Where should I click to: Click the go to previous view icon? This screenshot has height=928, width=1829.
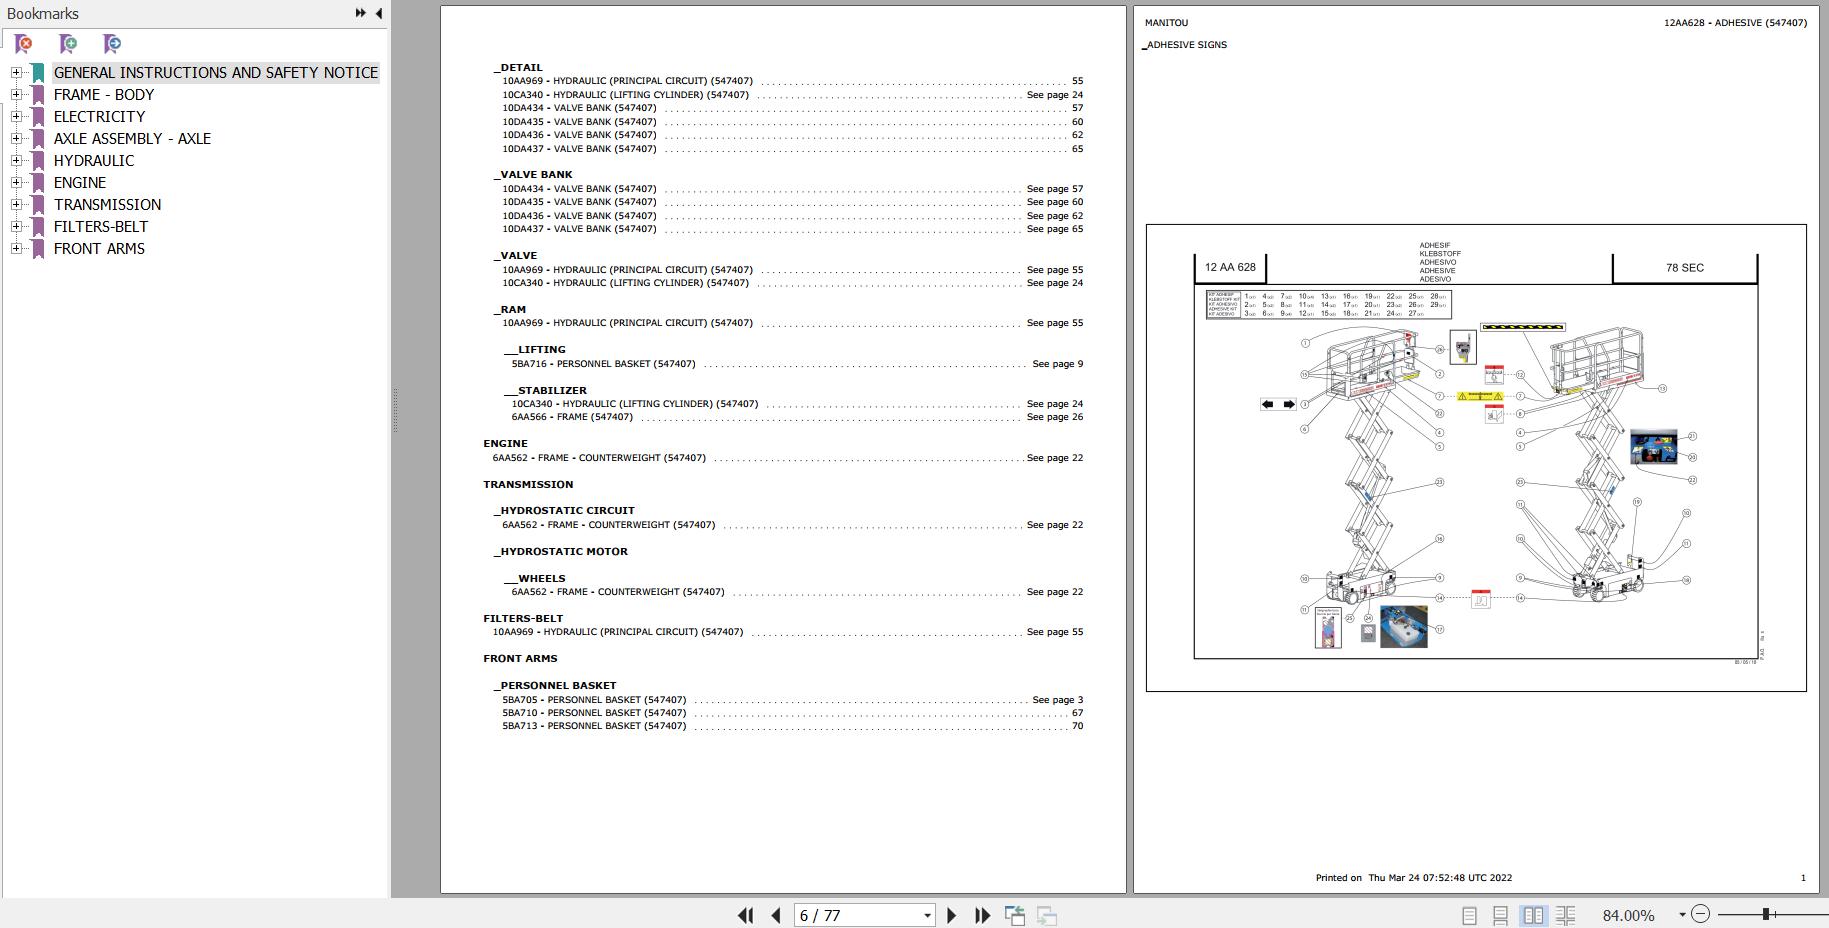[1015, 915]
